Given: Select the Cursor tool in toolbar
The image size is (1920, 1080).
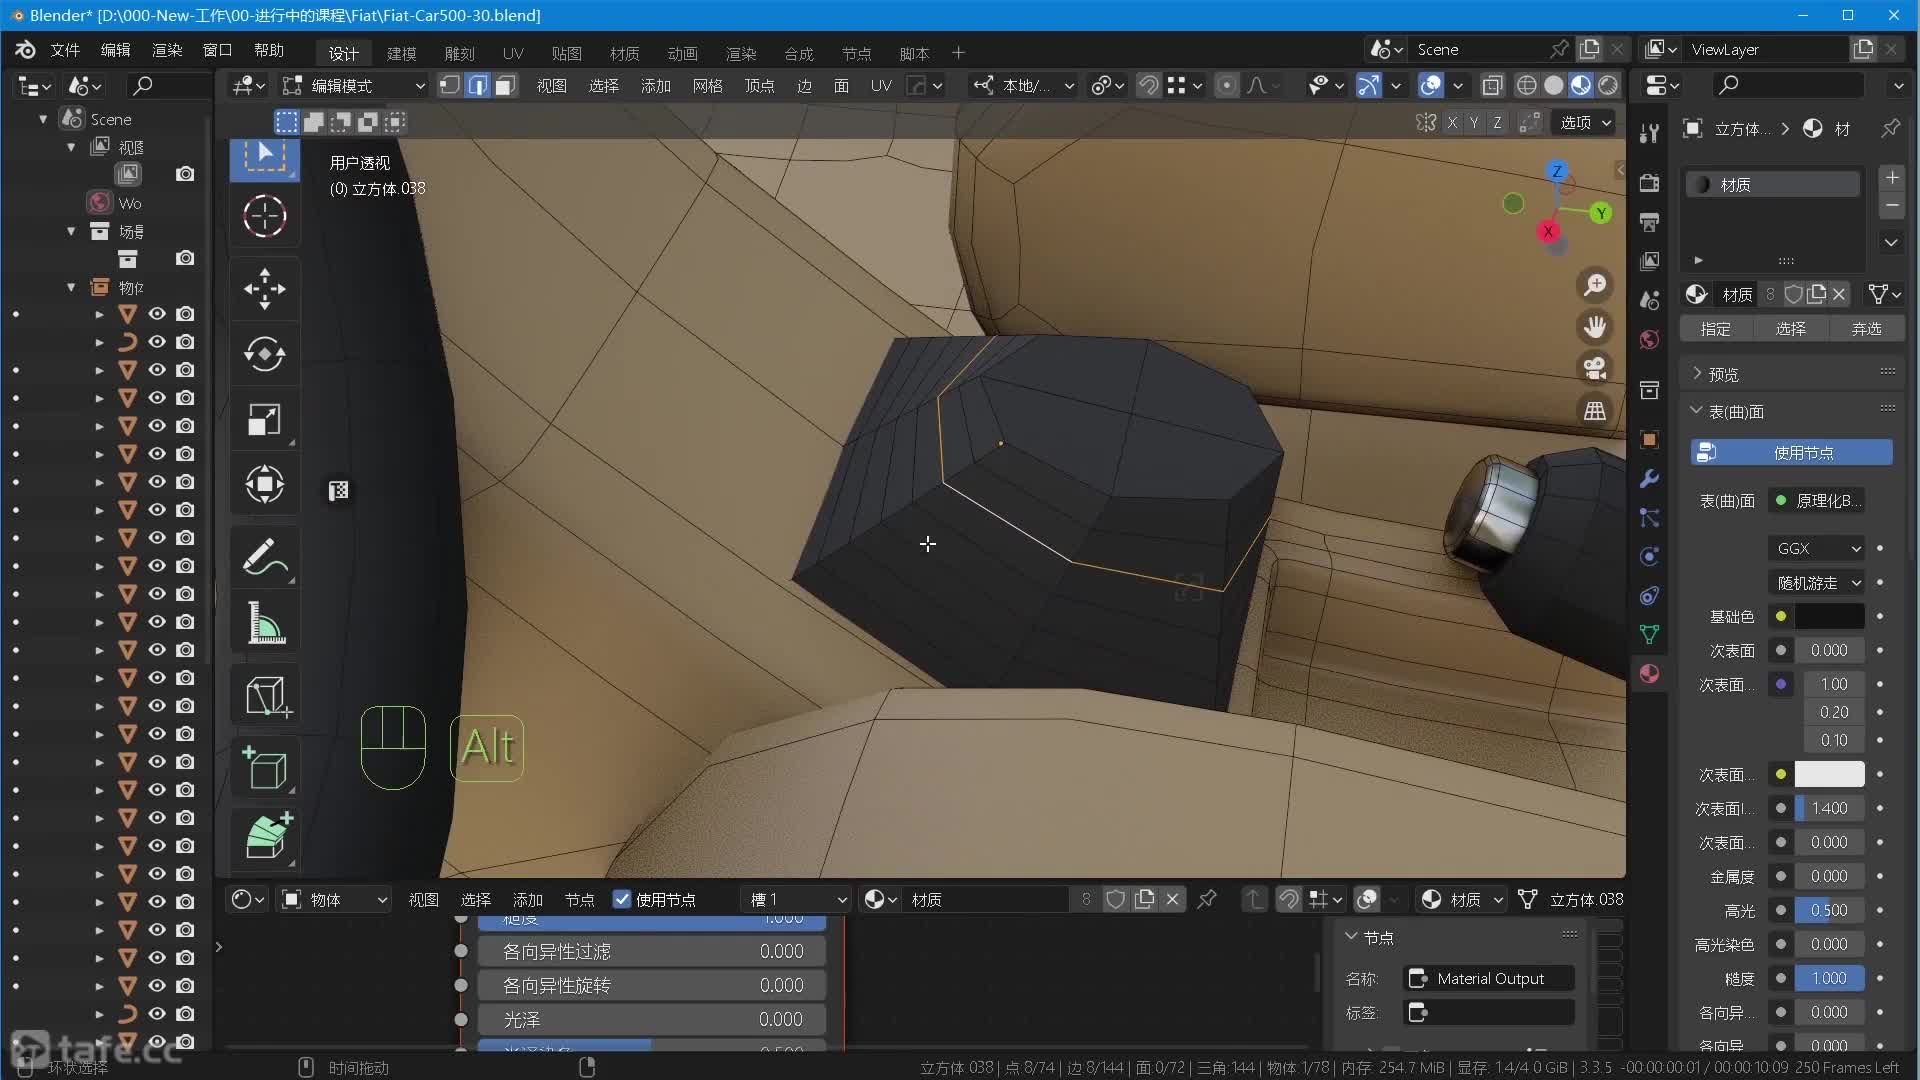Looking at the screenshot, I should coord(264,216).
